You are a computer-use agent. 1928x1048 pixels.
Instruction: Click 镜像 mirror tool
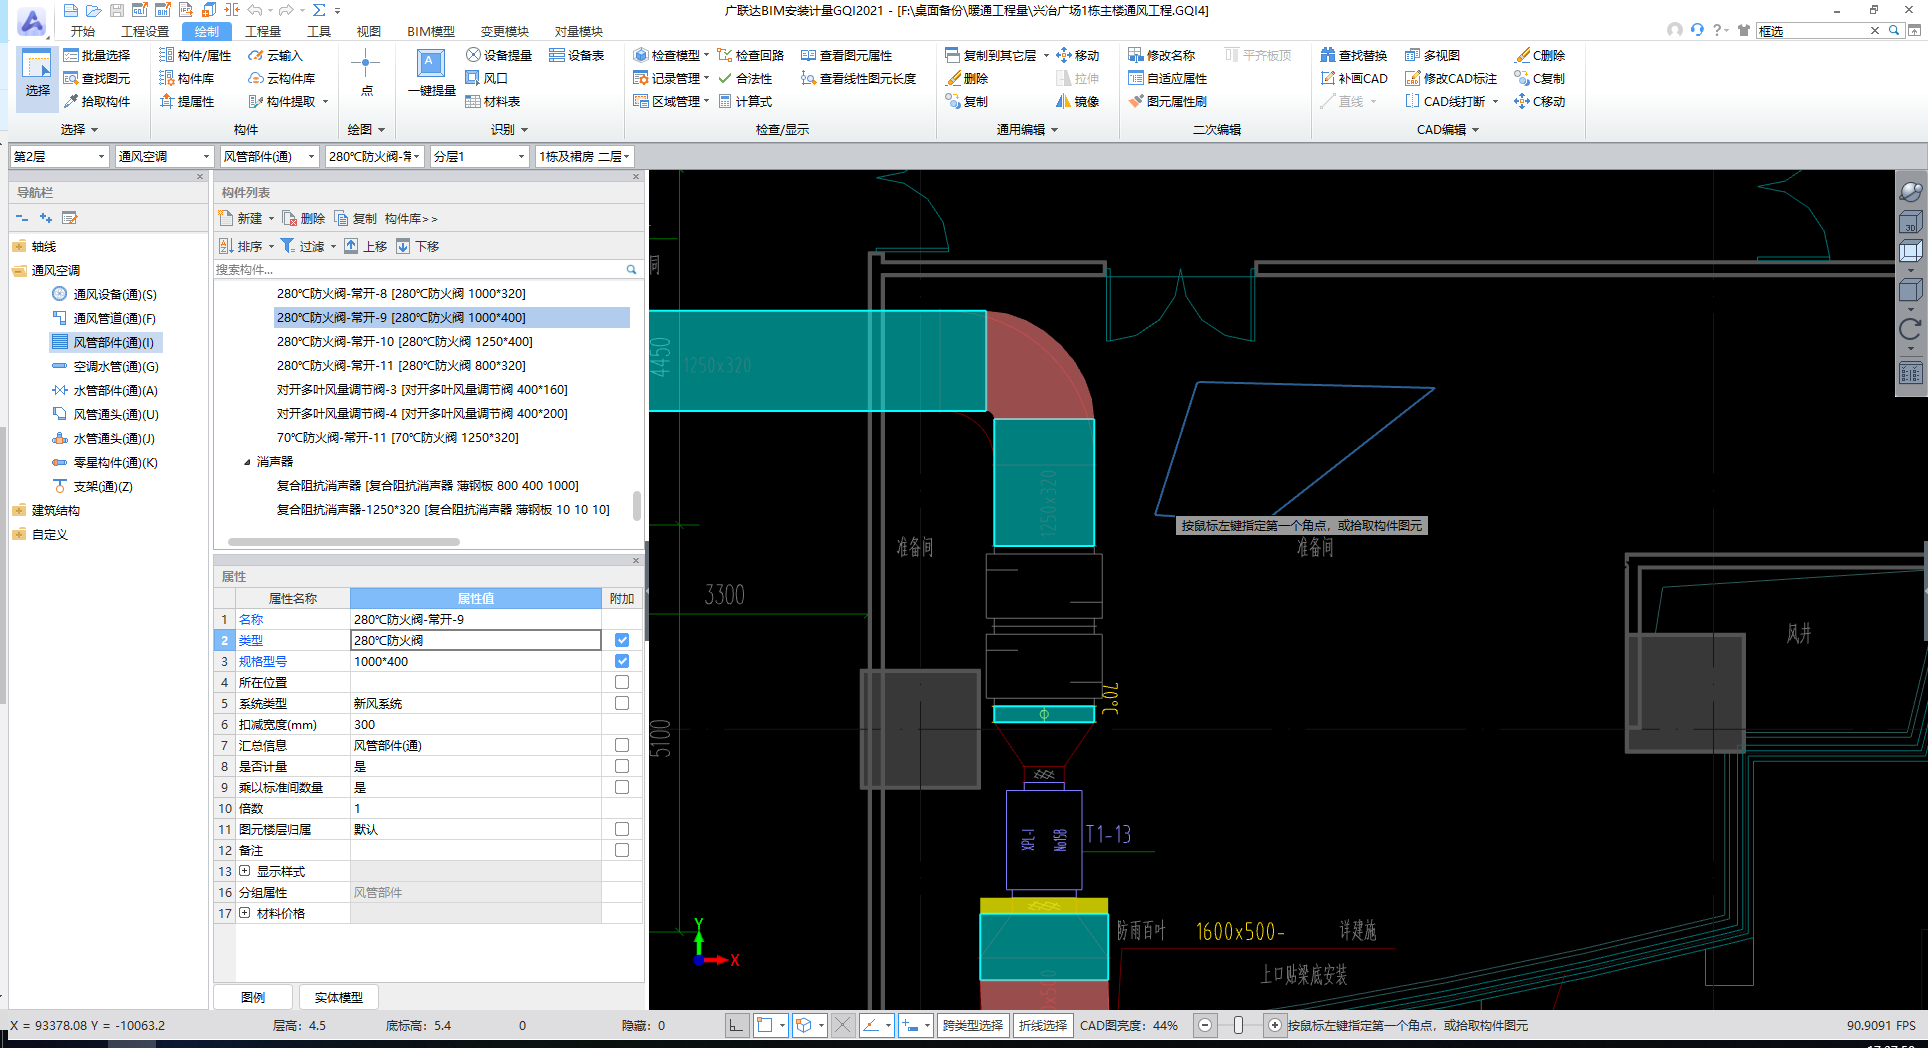click(x=1078, y=101)
